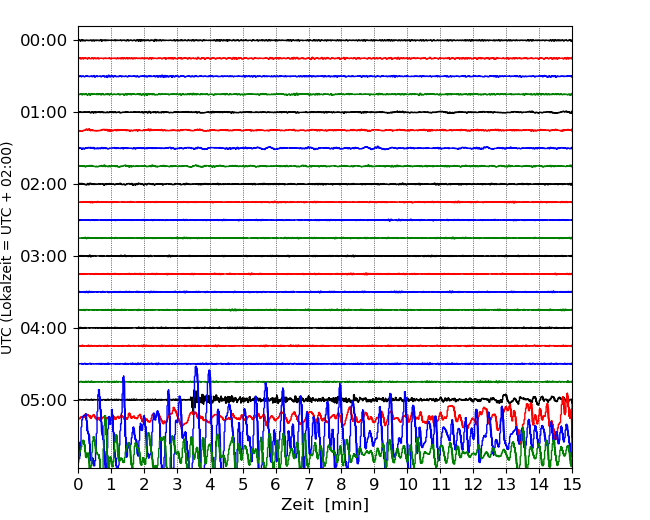Select the Zeit [min] axis title
This screenshot has height=520, width=650.
[x=325, y=505]
